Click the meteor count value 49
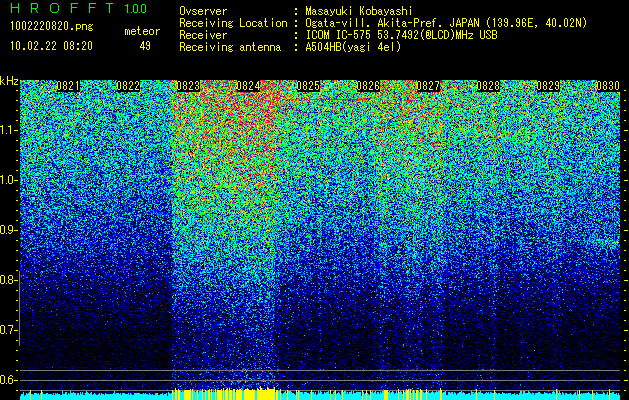This screenshot has height=400, width=629. tap(145, 46)
